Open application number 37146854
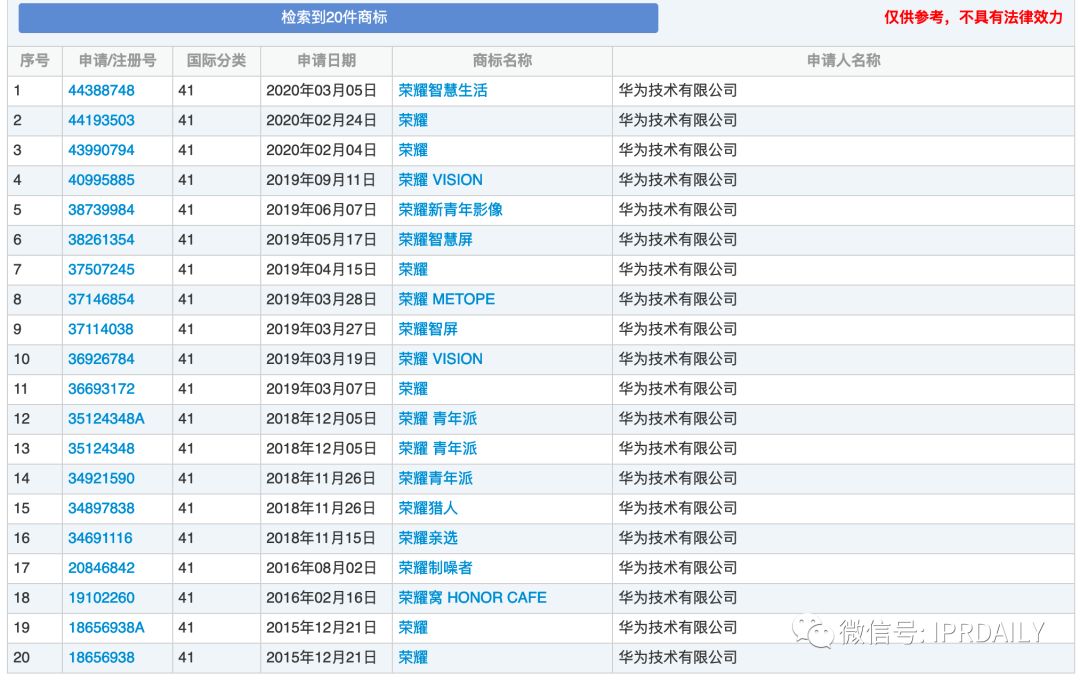Viewport: 1080px width, 680px height. point(101,299)
